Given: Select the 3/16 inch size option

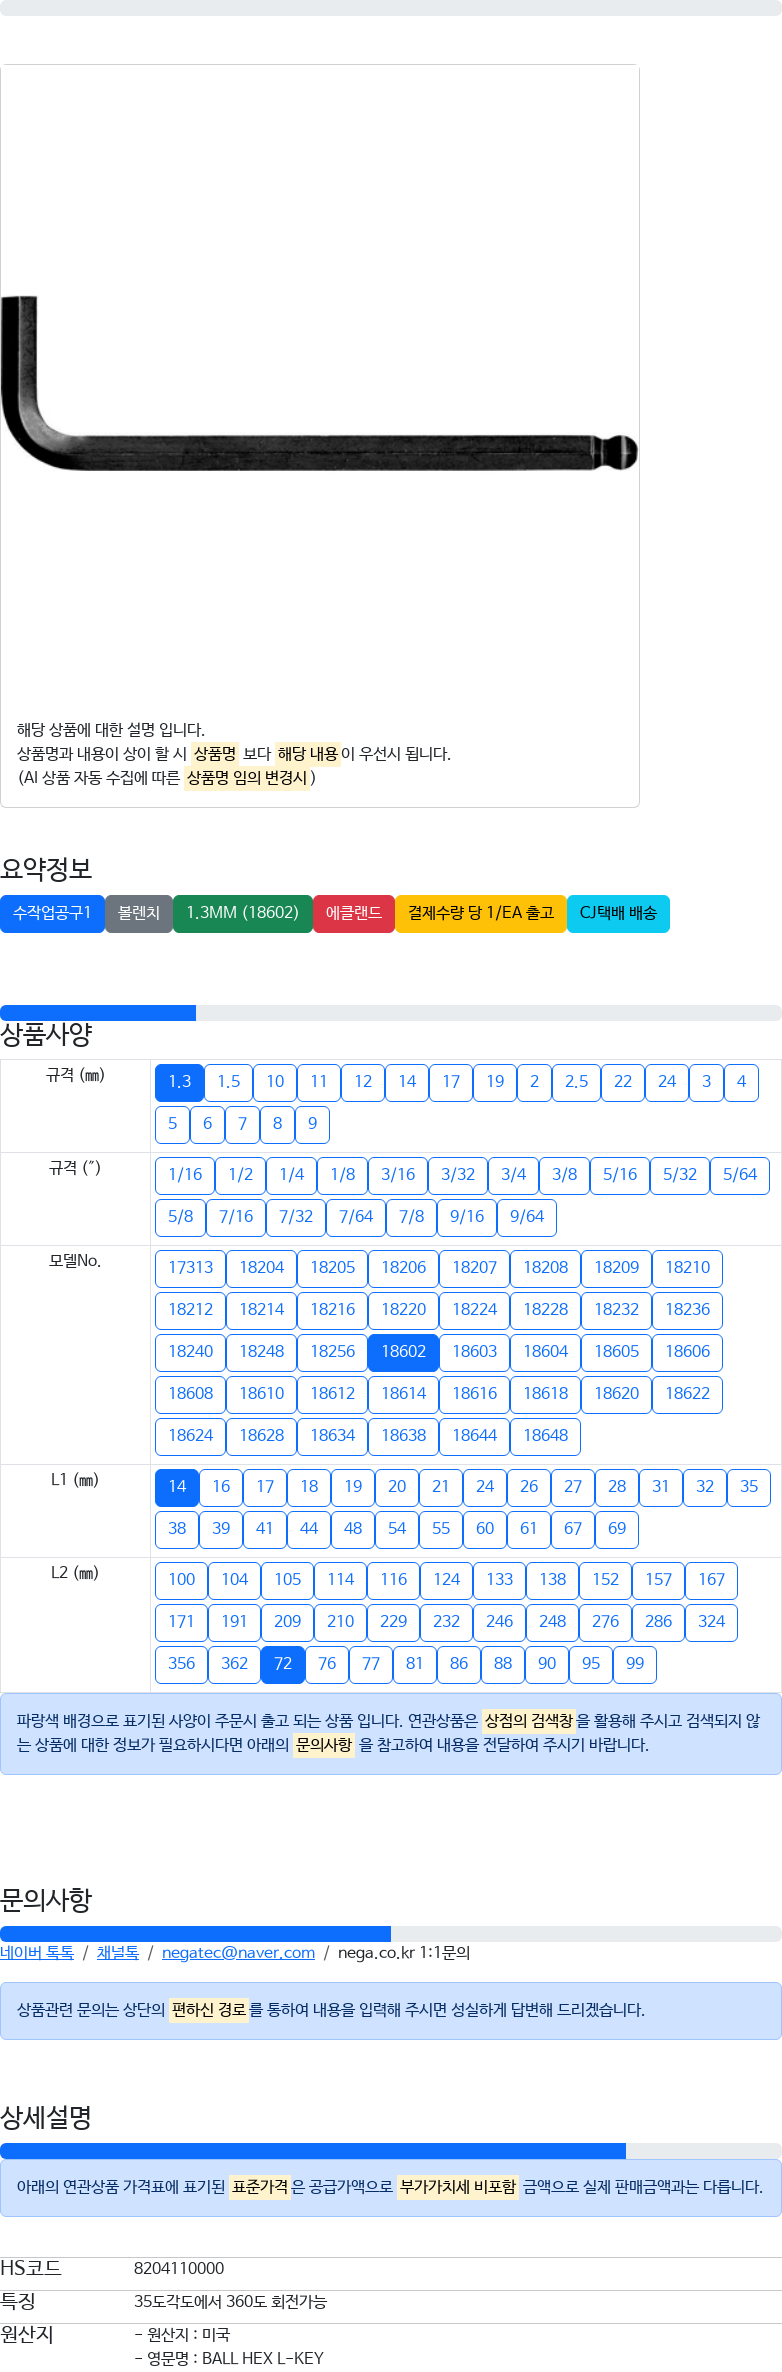Looking at the screenshot, I should (x=398, y=1175).
